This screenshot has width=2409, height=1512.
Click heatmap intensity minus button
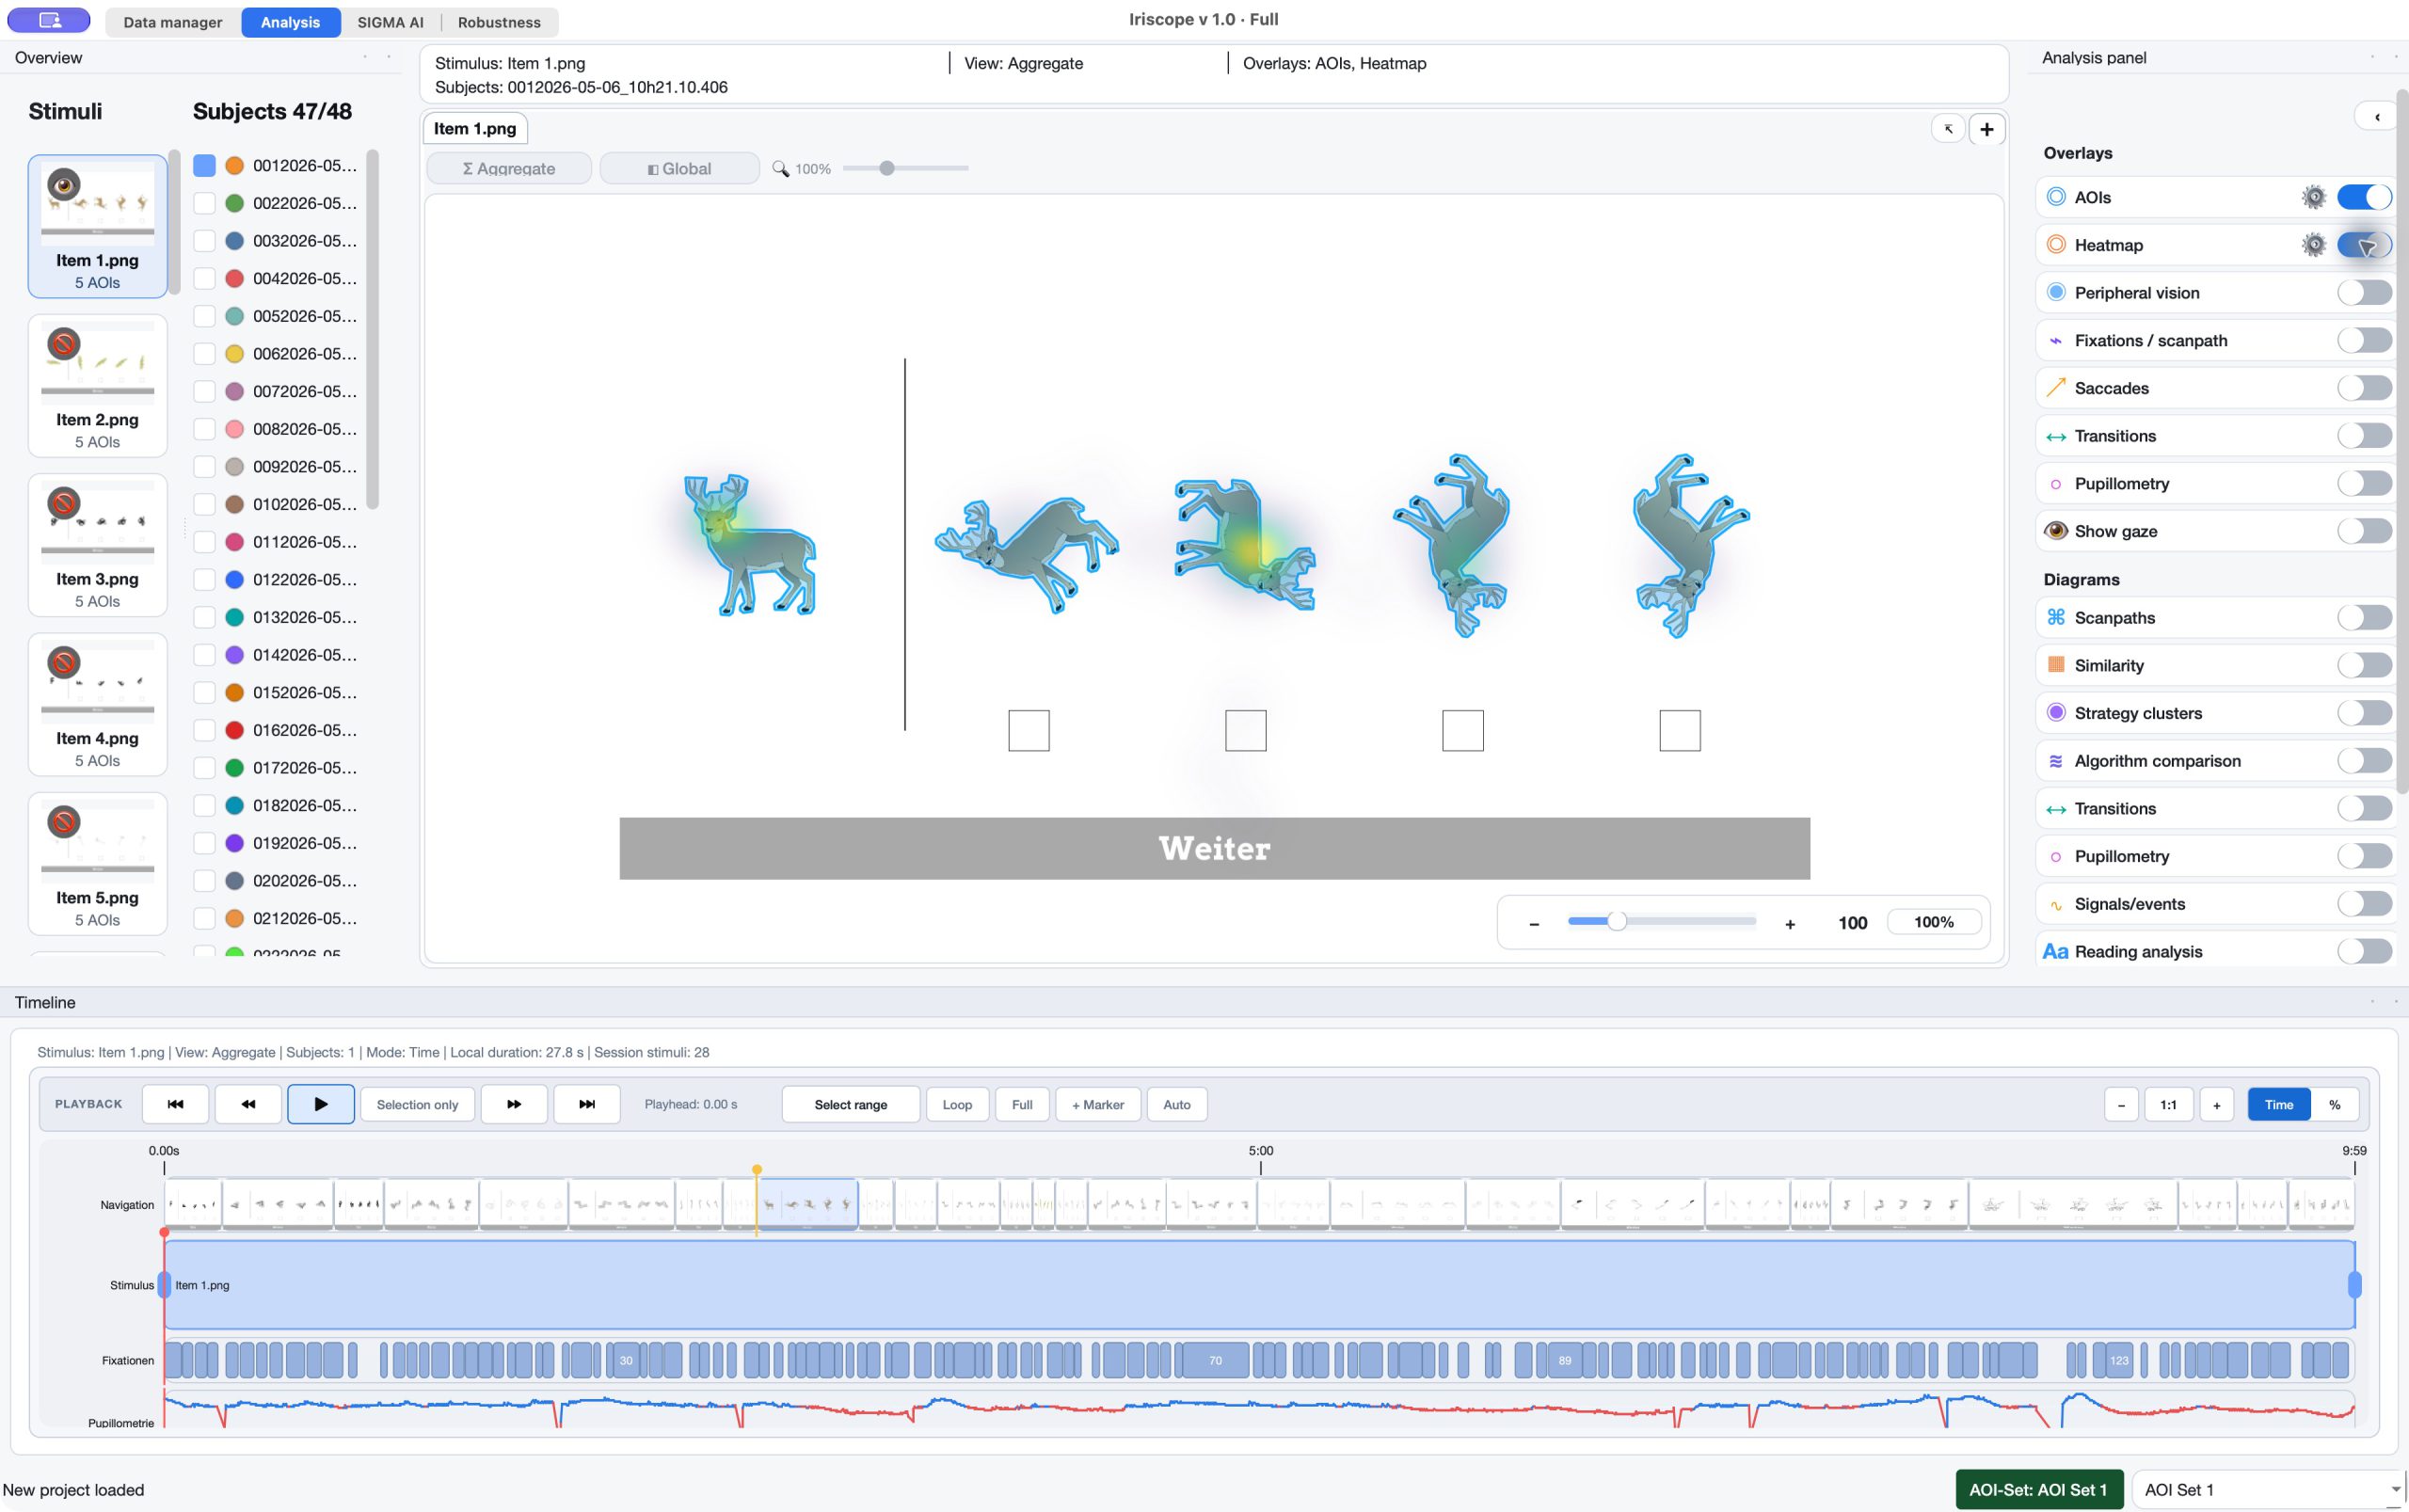tap(1534, 923)
